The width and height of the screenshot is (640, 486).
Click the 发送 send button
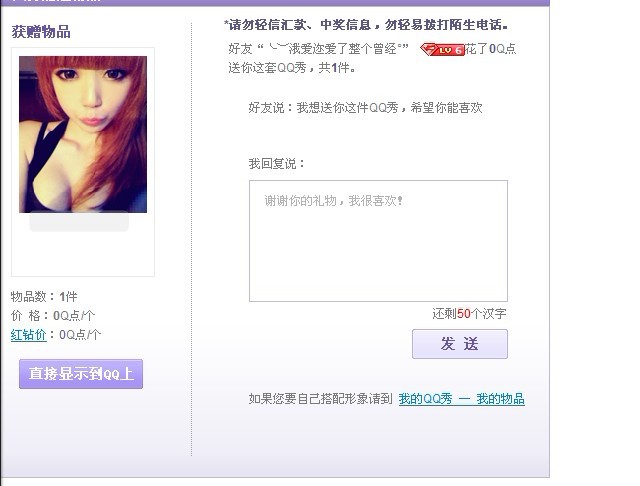point(460,344)
